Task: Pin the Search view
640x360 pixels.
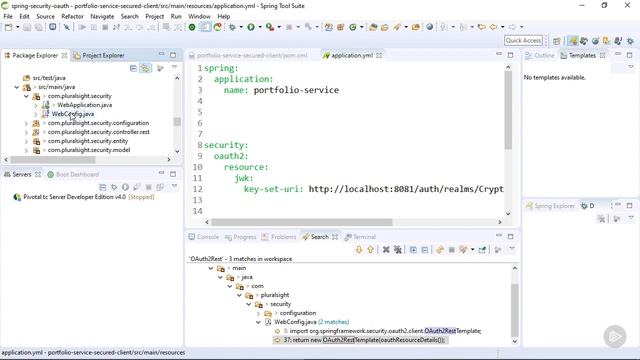Action: (x=482, y=249)
